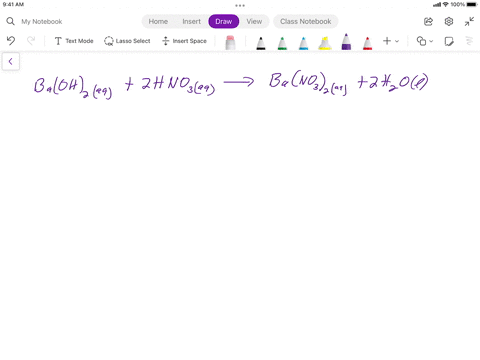
Task: Insert a sticky note
Action: point(449,41)
